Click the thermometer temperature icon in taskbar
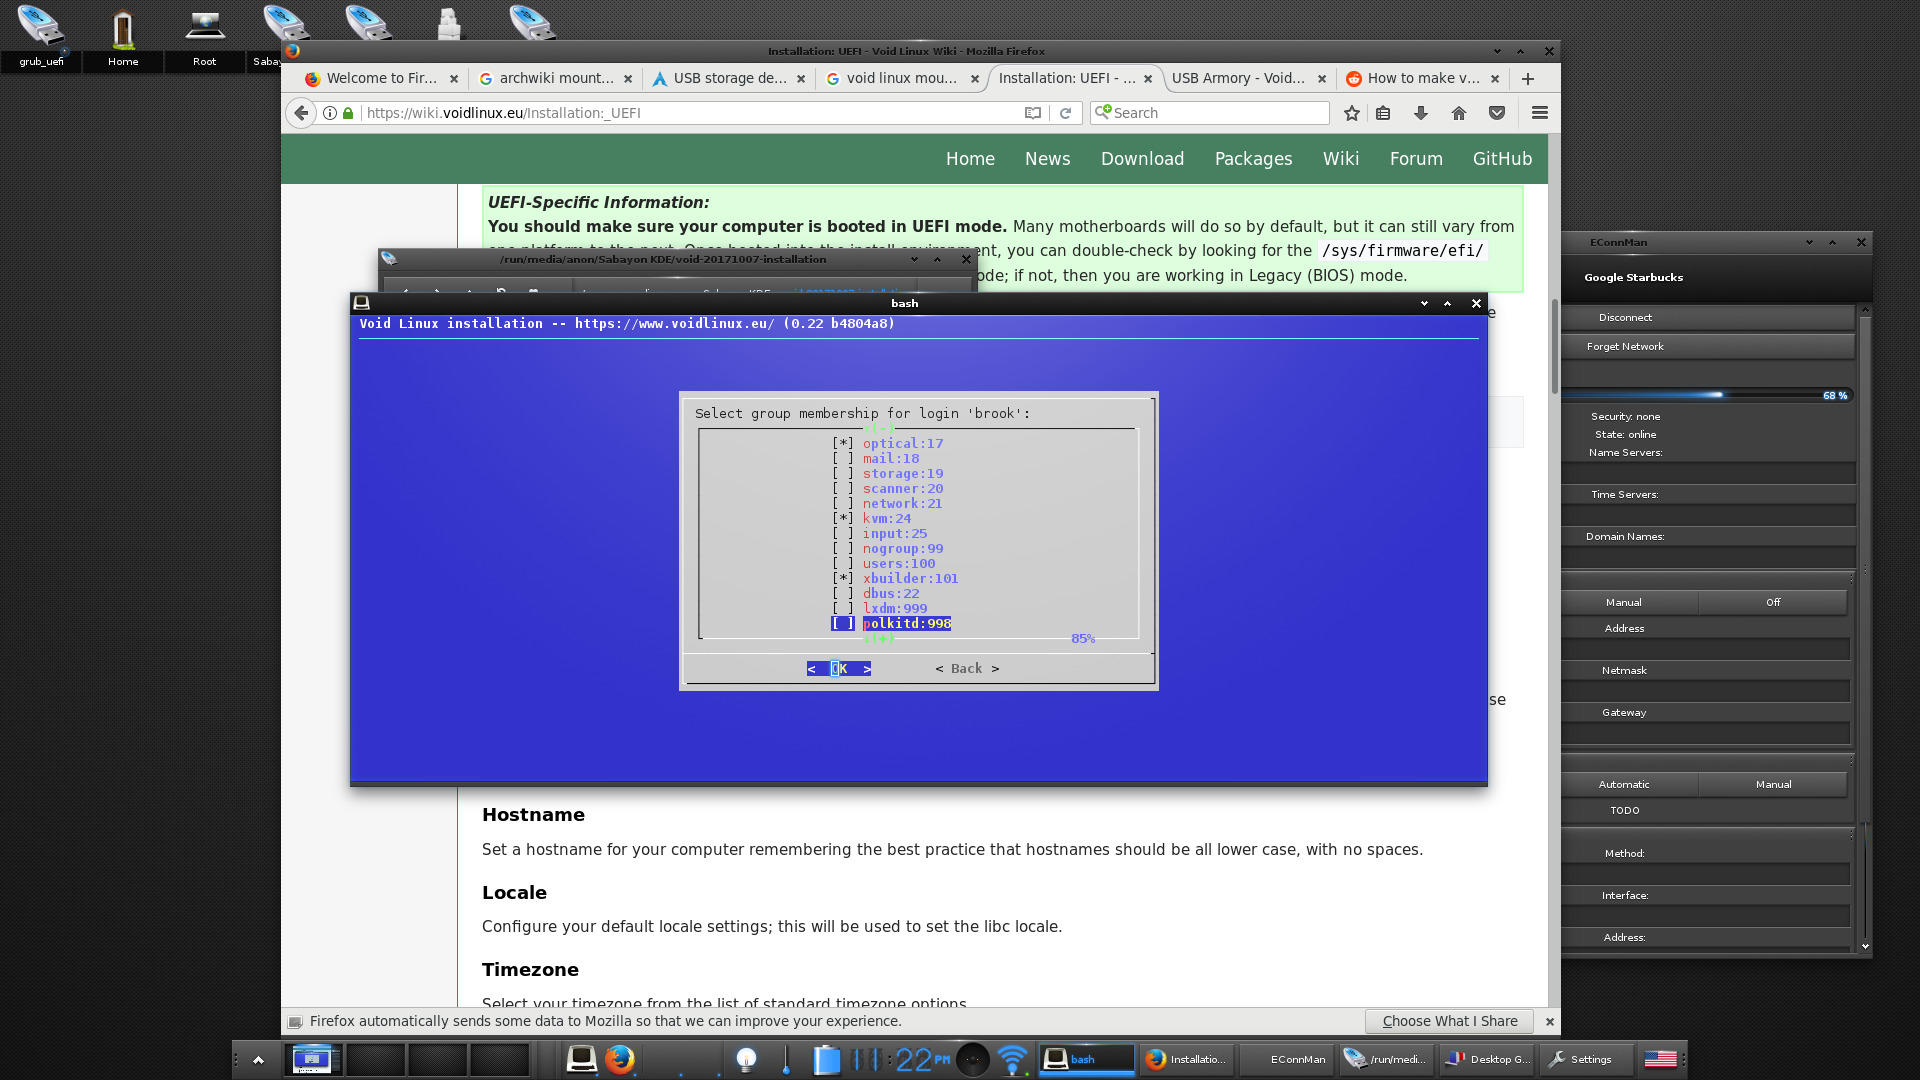The image size is (1920, 1080). 786,1059
